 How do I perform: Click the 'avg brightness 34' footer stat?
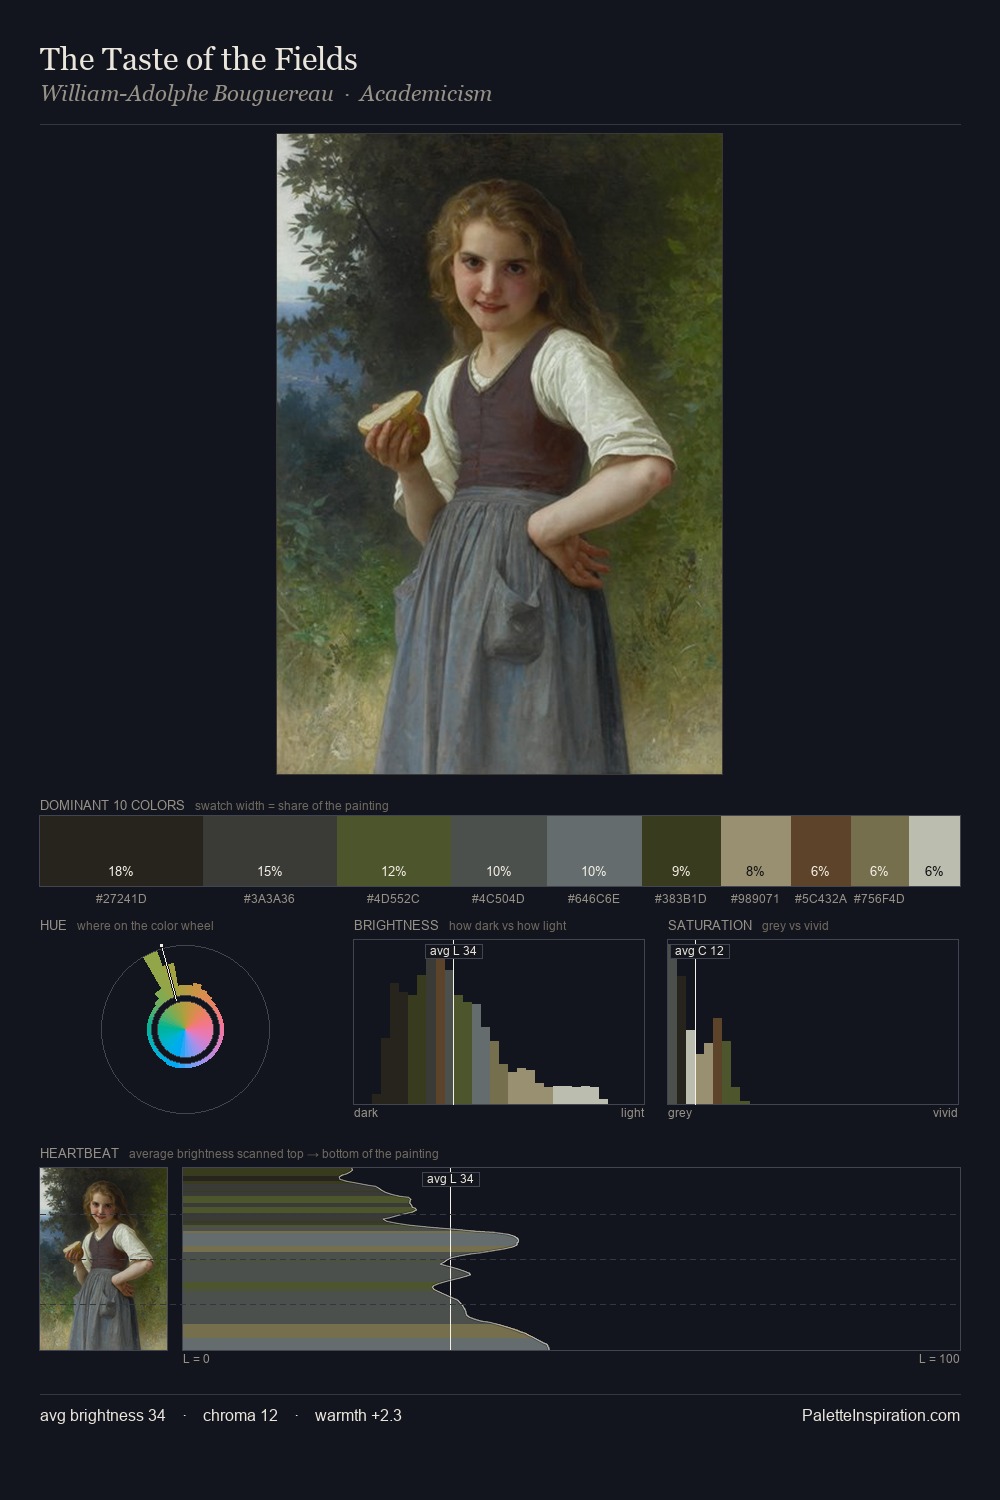coord(103,1415)
